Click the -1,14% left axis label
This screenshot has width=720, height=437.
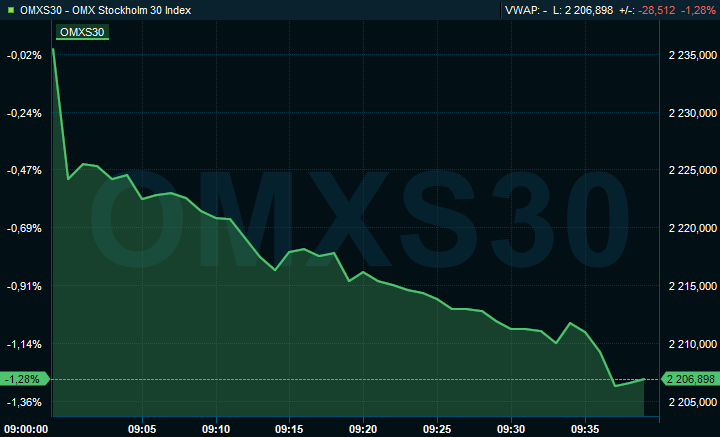point(24,344)
